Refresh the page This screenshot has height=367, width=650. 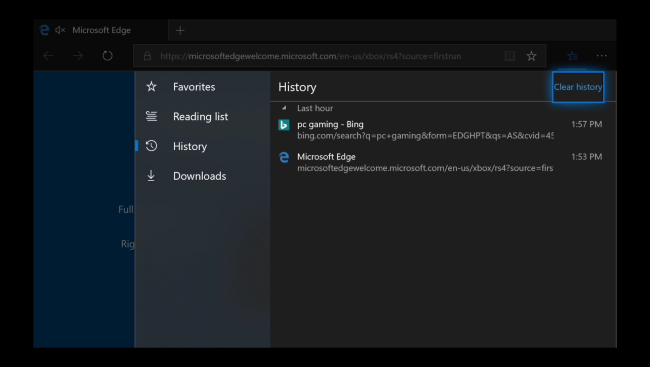[107, 56]
